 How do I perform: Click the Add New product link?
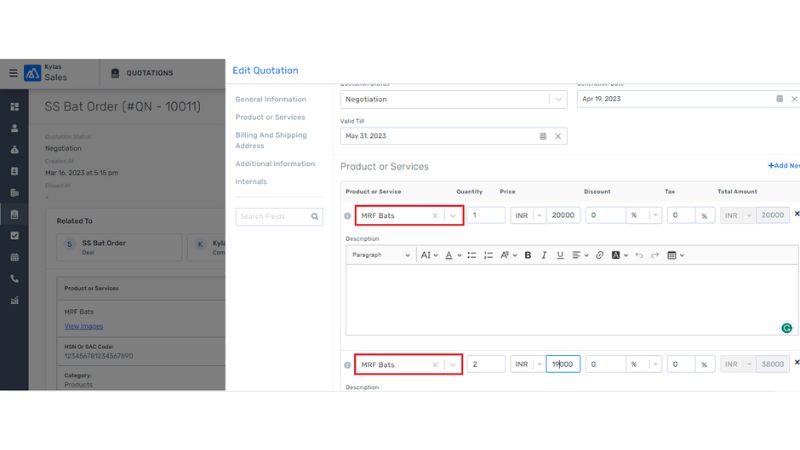[784, 165]
